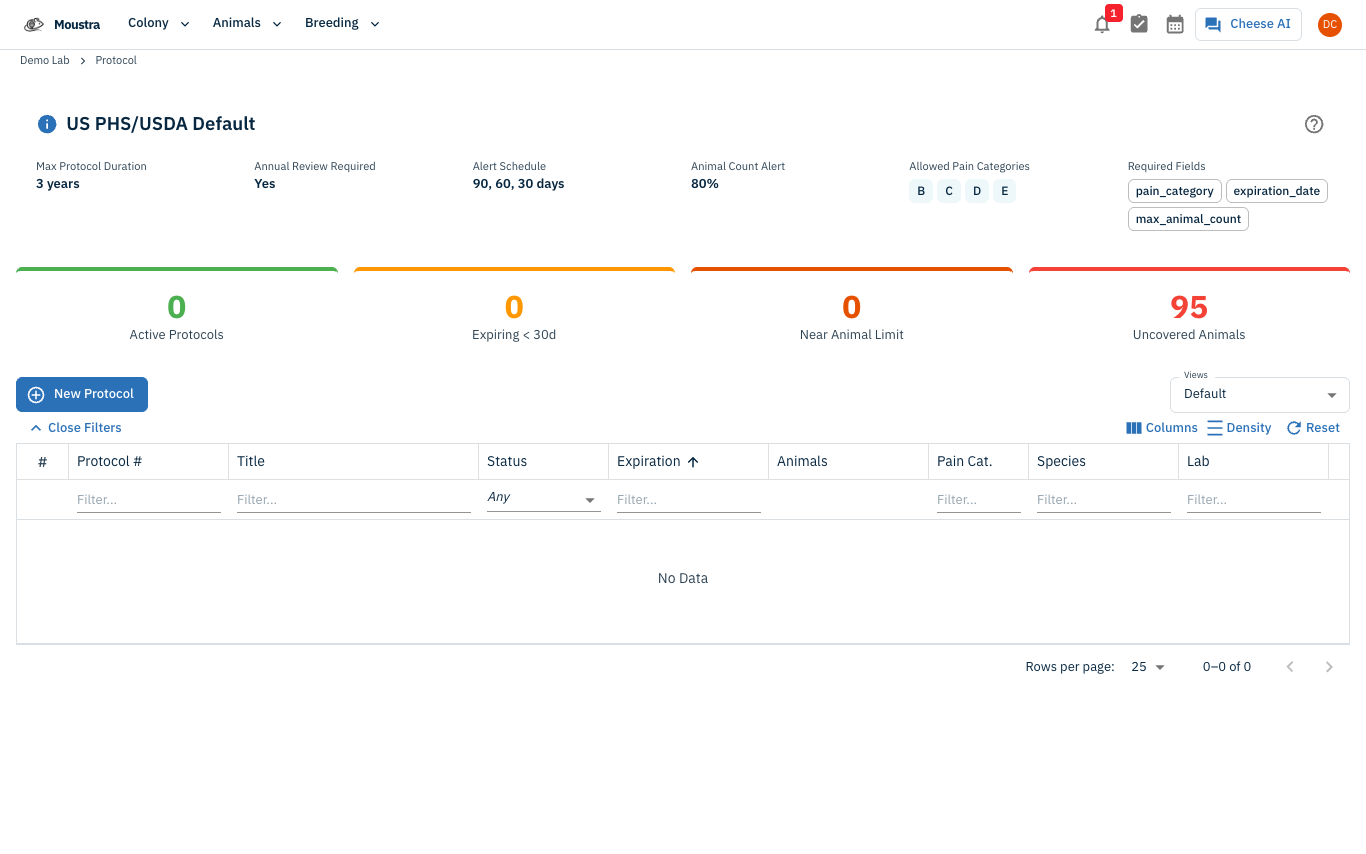Viewport: 1366px width, 854px height.
Task: Go to previous page arrow
Action: 1290,667
